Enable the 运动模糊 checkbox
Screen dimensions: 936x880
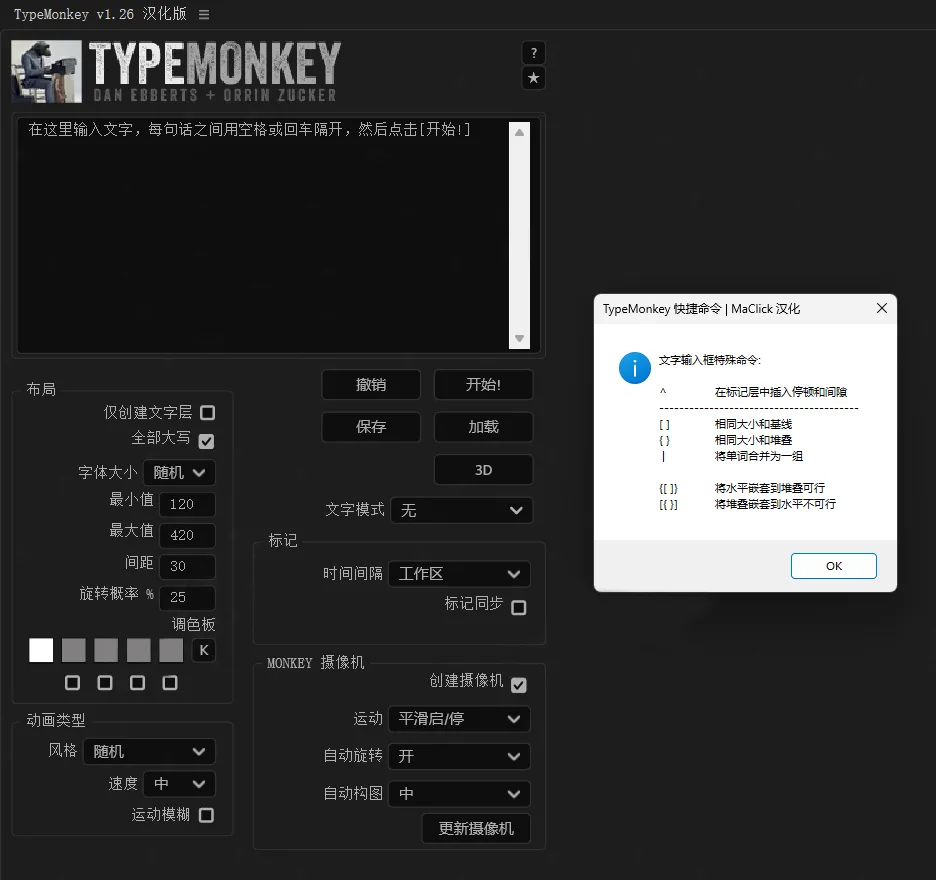click(x=206, y=815)
